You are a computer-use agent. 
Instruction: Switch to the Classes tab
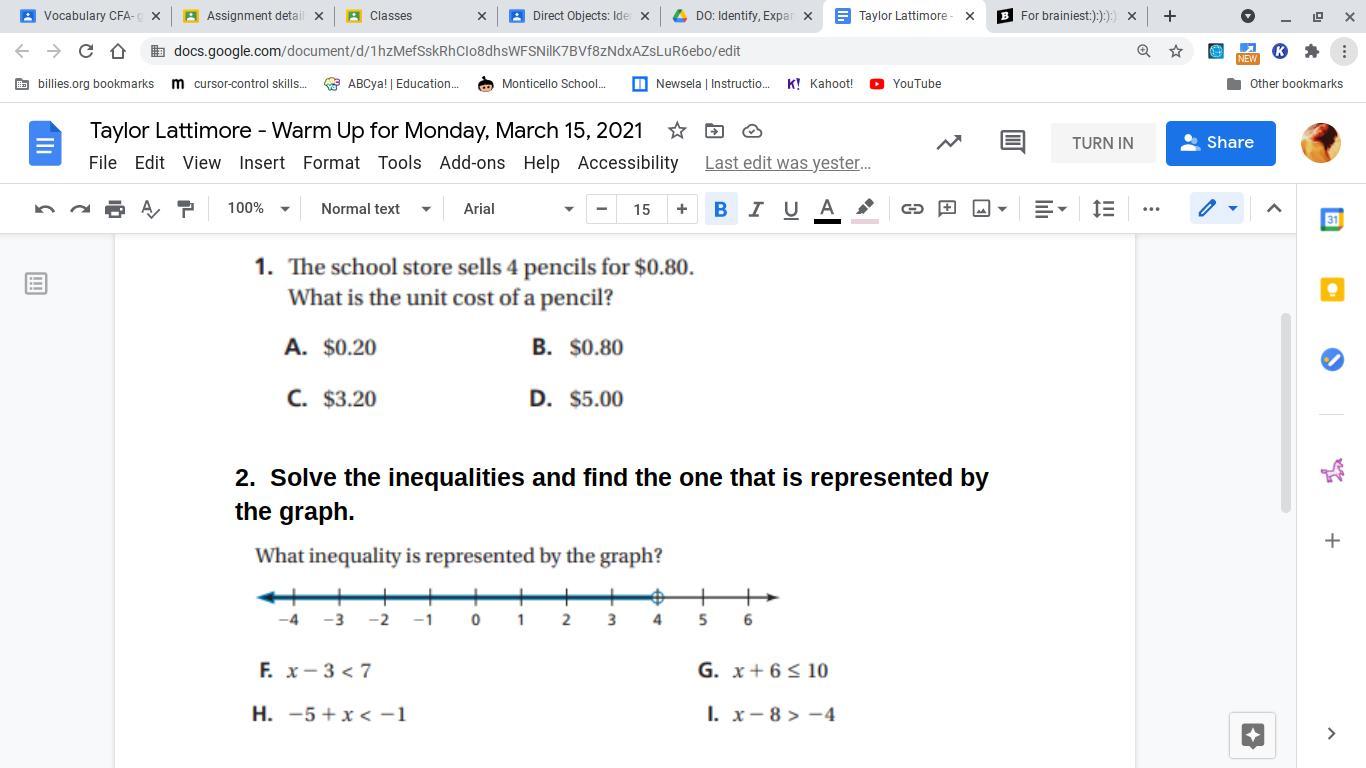point(416,16)
